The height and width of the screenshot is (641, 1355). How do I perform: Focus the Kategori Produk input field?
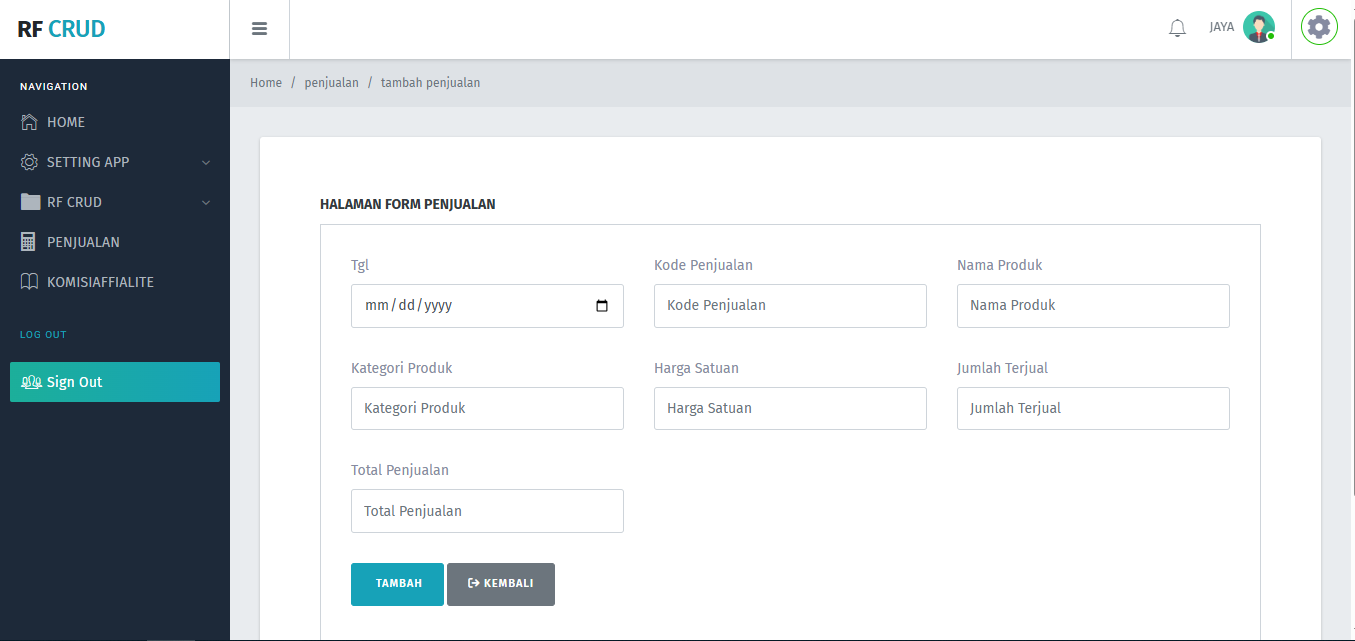click(x=487, y=409)
